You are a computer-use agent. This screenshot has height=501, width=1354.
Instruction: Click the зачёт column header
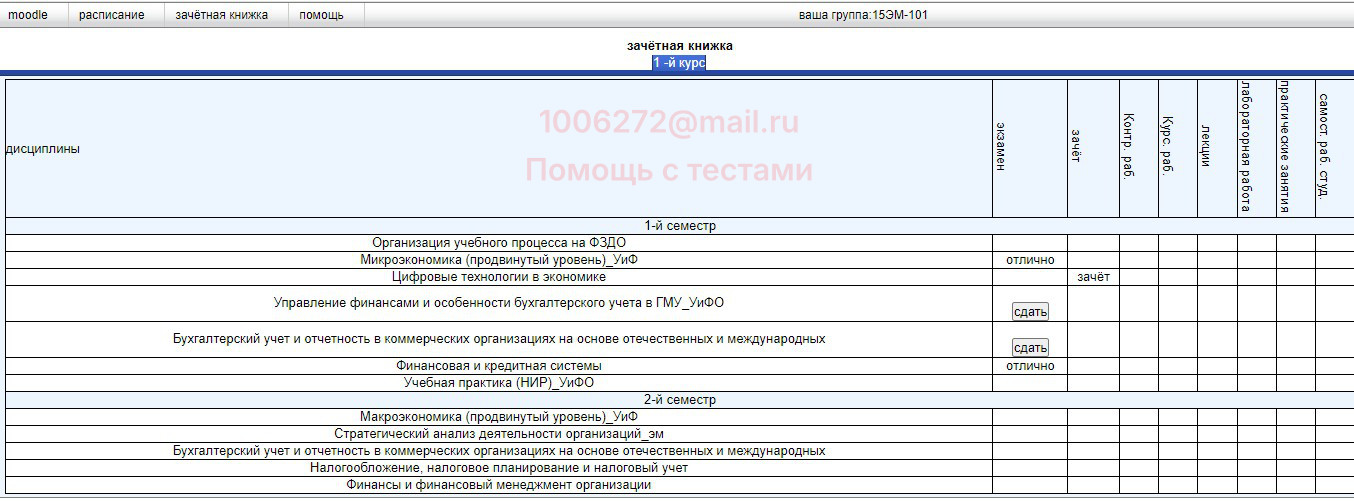pyautogui.click(x=1076, y=147)
